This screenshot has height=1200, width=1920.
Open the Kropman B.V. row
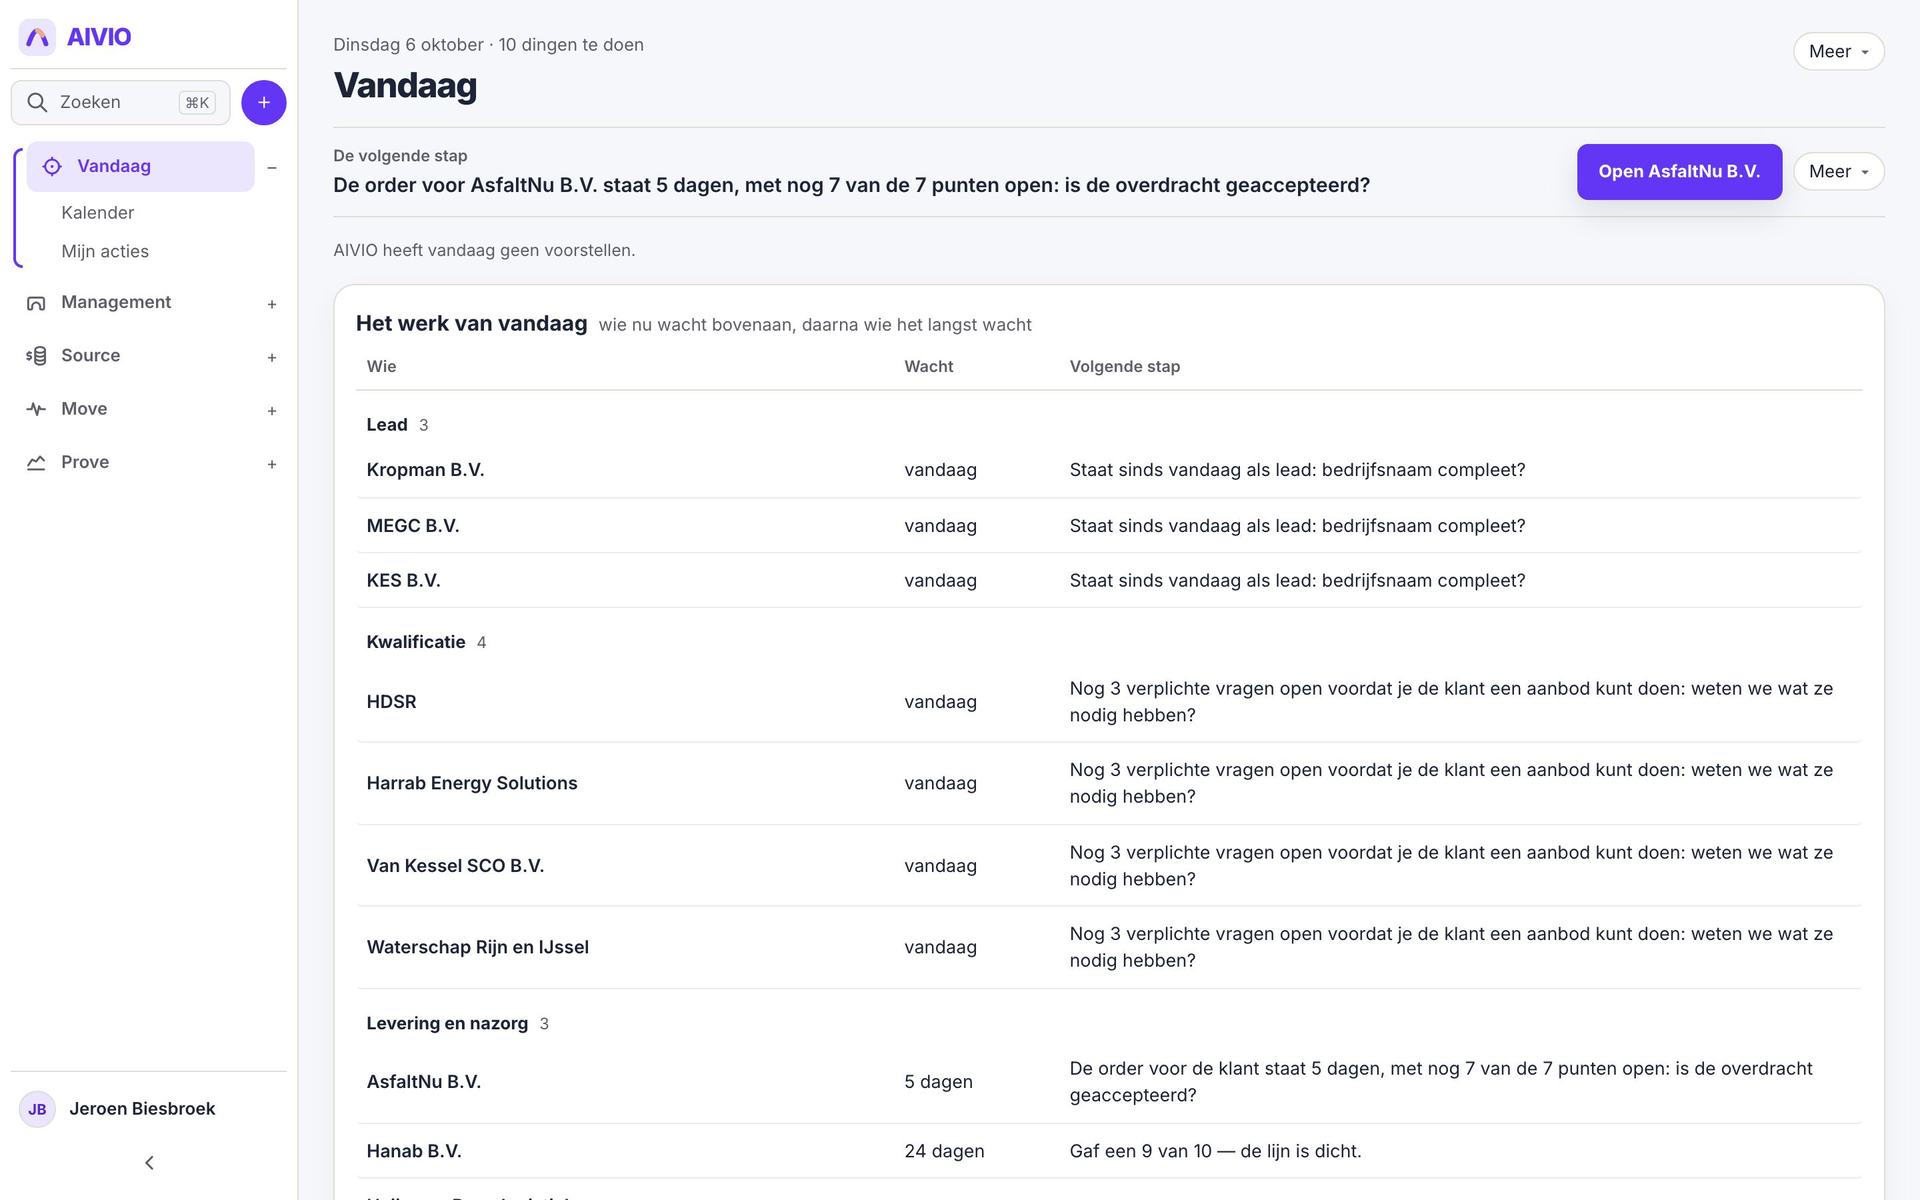click(x=1108, y=470)
